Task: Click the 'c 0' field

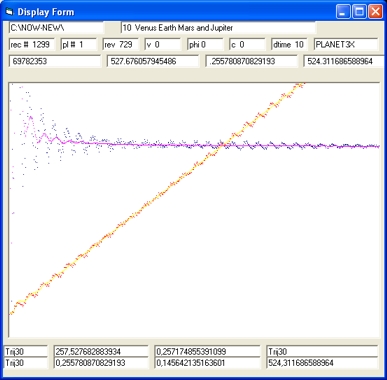Action: pyautogui.click(x=247, y=44)
